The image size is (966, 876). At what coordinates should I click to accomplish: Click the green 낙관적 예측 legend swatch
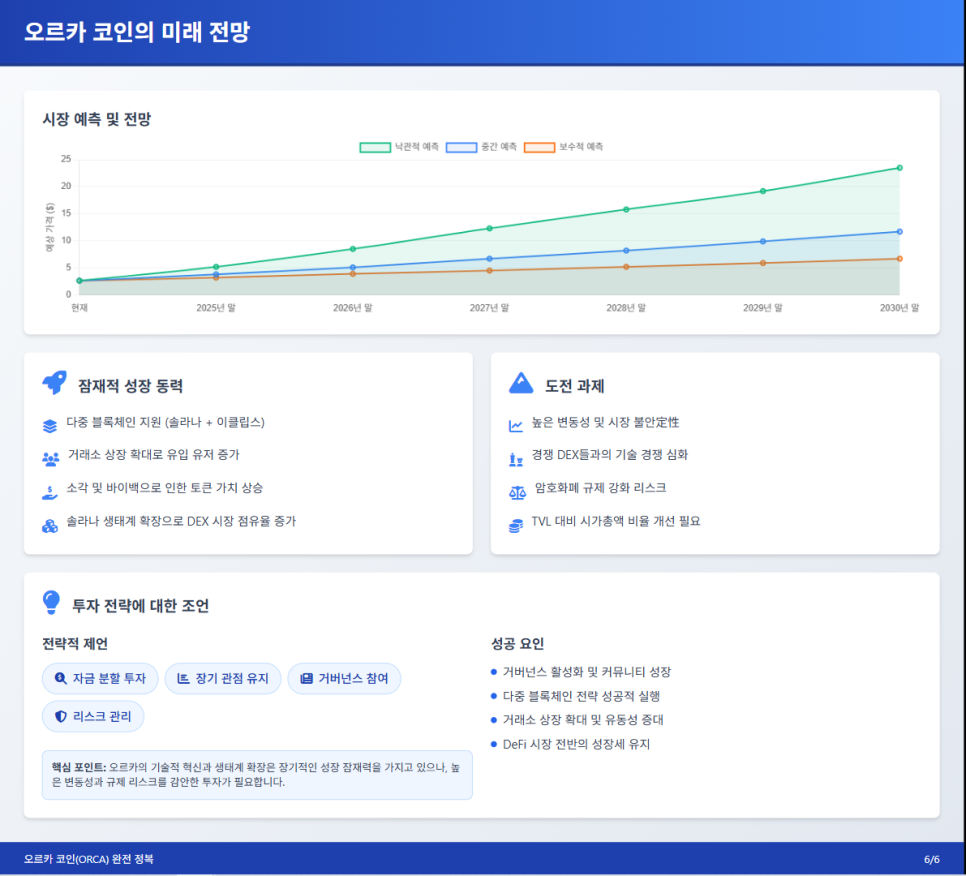pyautogui.click(x=375, y=147)
